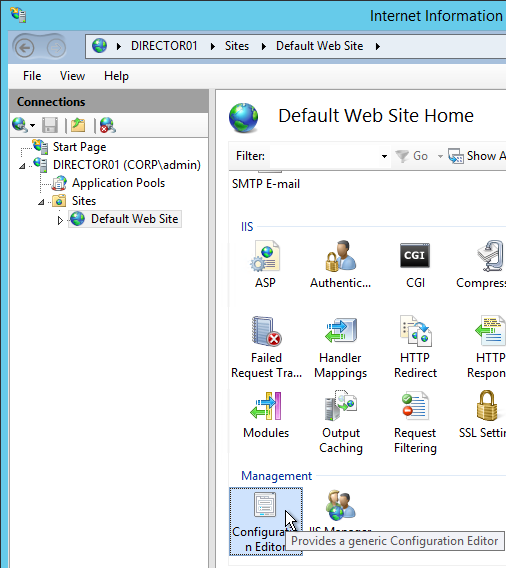Open the Create New Connection dropdown arrow

[x=33, y=126]
